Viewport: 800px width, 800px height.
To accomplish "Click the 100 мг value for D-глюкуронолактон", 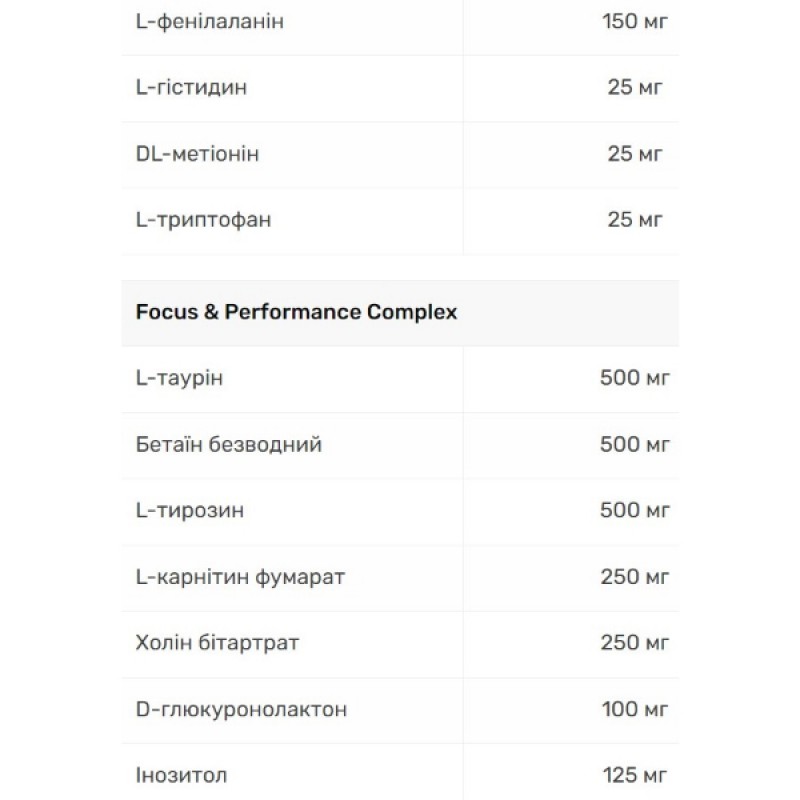I will [634, 710].
